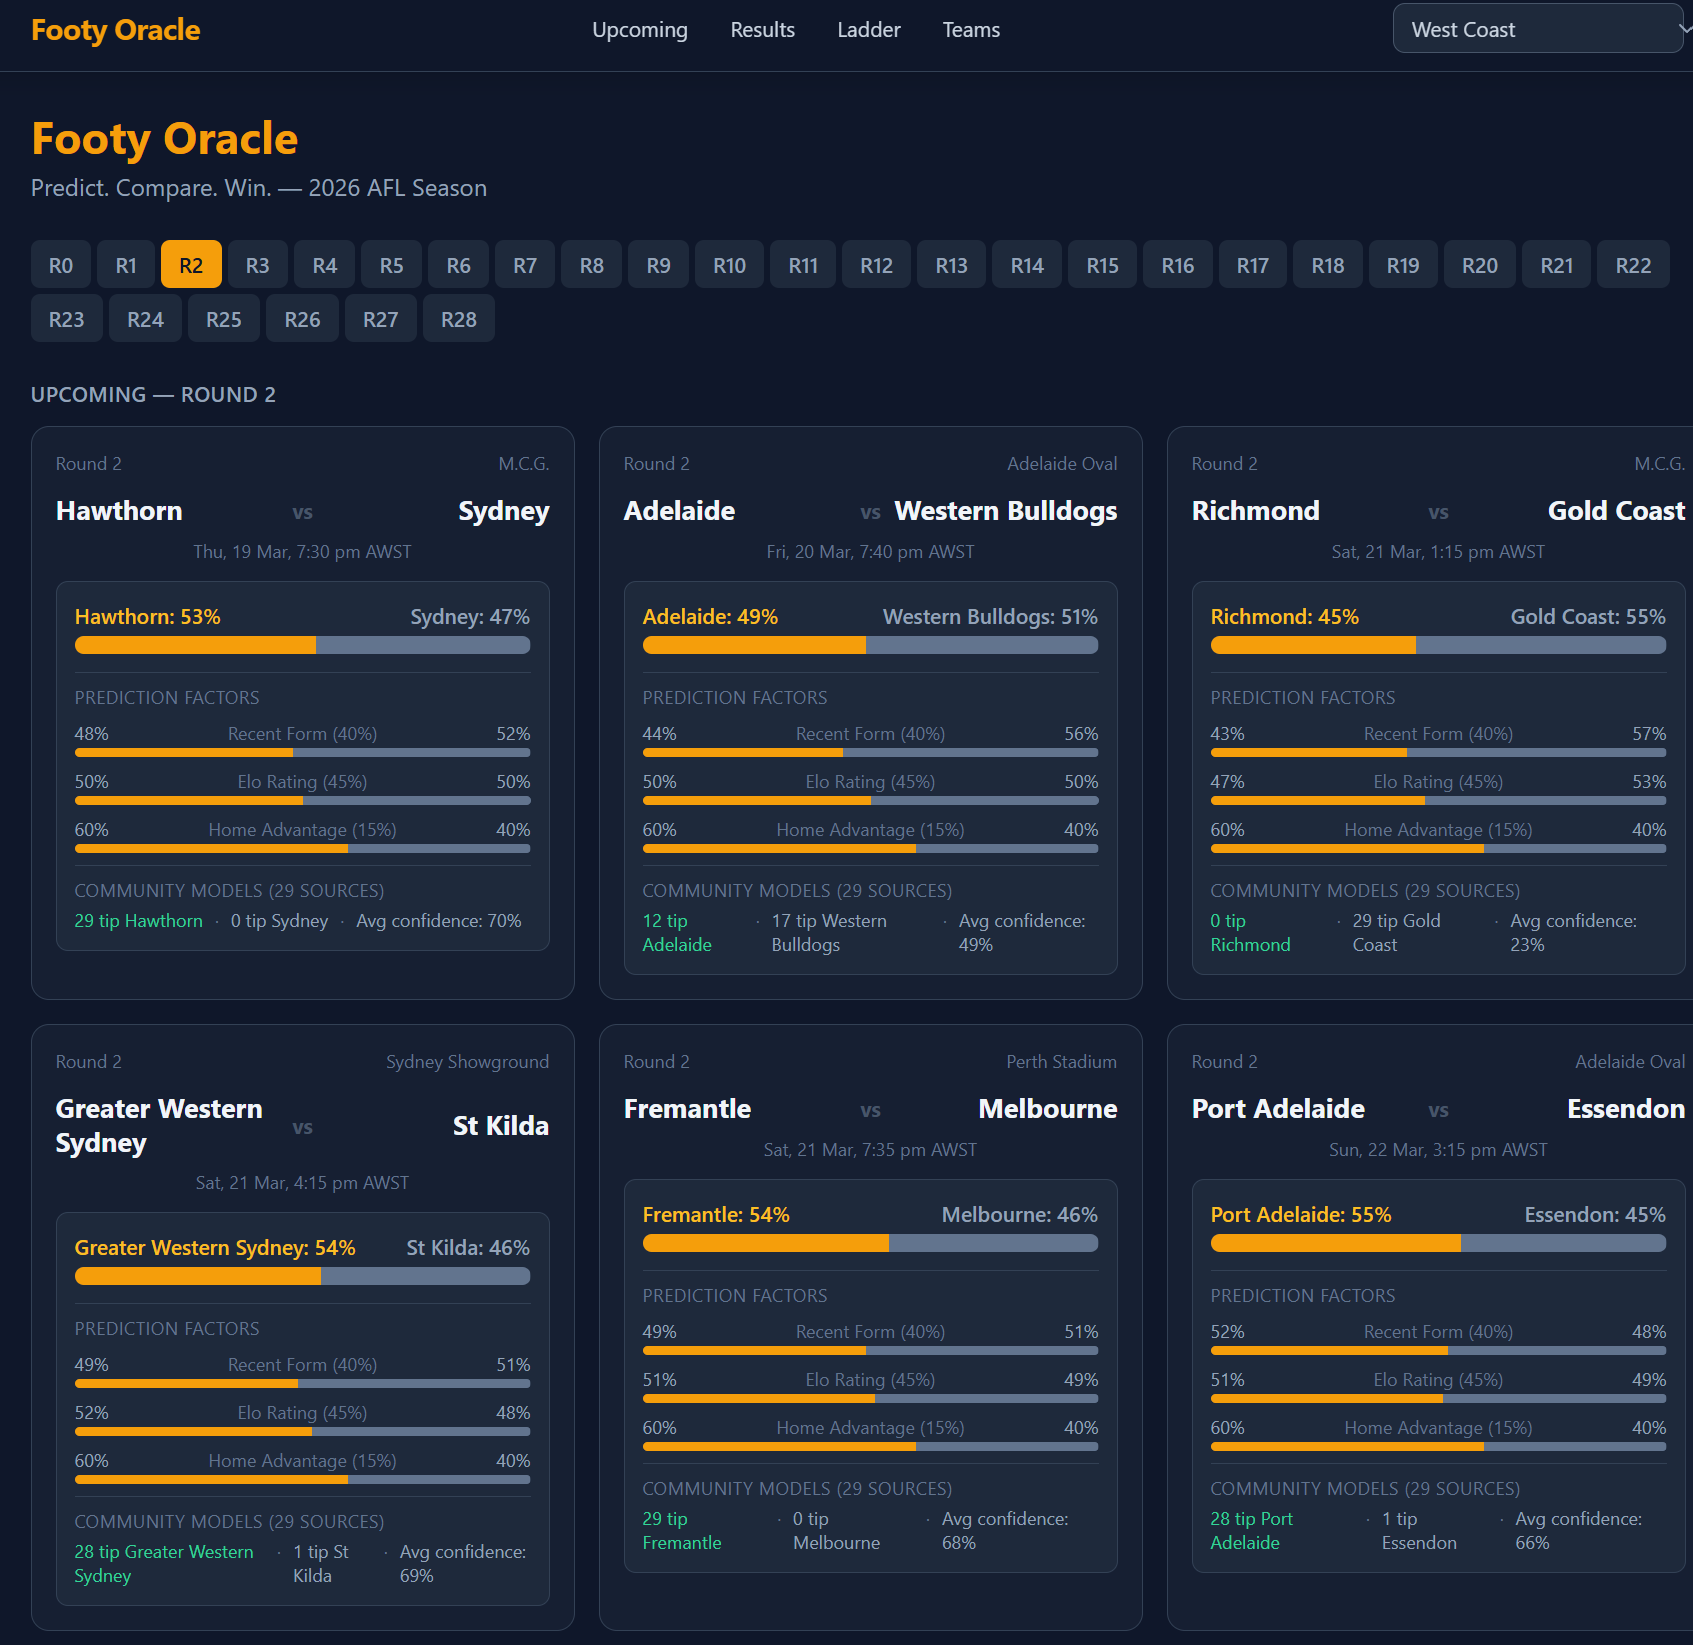1693x1645 pixels.
Task: Open the West Coast team dropdown
Action: pos(1538,29)
